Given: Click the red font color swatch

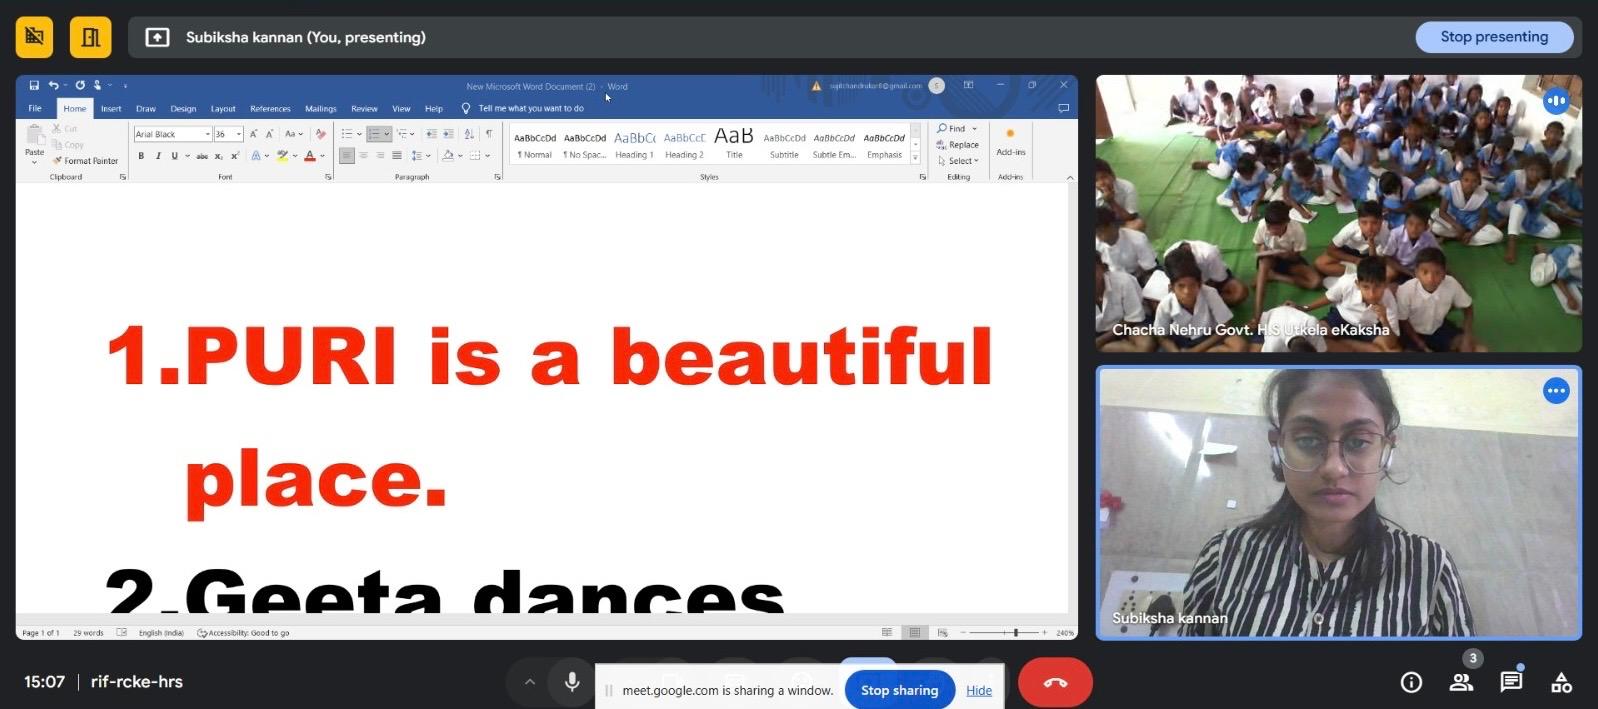Looking at the screenshot, I should (310, 156).
